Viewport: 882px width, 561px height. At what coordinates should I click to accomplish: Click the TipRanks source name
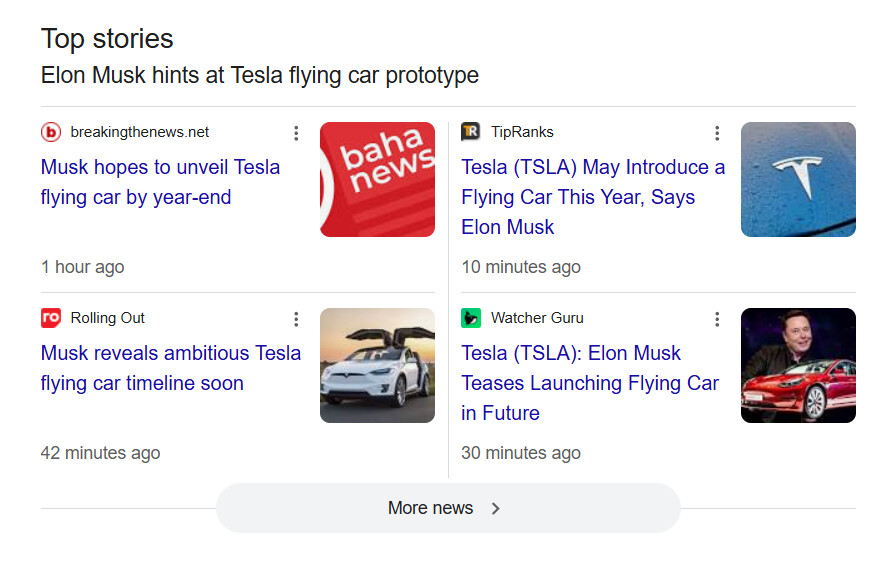pyautogui.click(x=522, y=132)
